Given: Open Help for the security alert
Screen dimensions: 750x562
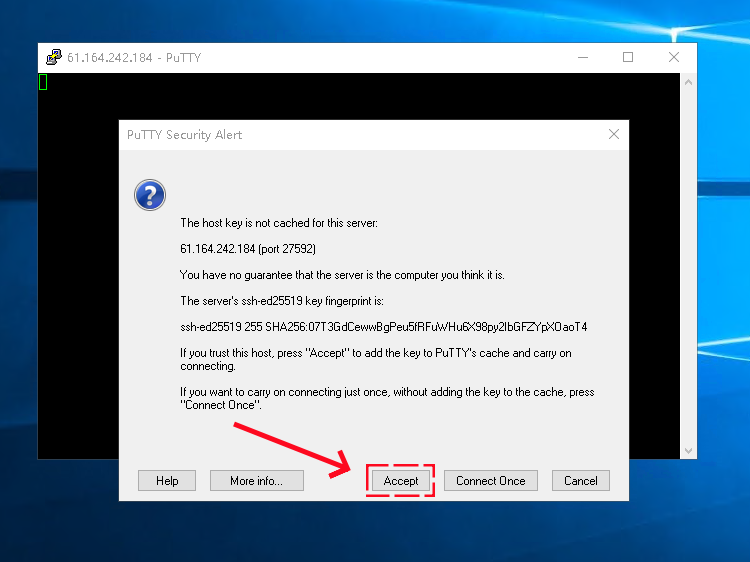Looking at the screenshot, I should click(167, 481).
